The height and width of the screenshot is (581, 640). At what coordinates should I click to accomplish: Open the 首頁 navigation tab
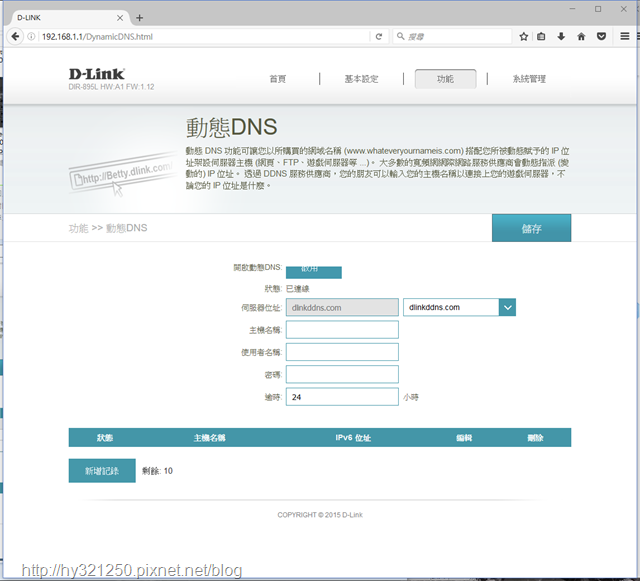(x=278, y=79)
